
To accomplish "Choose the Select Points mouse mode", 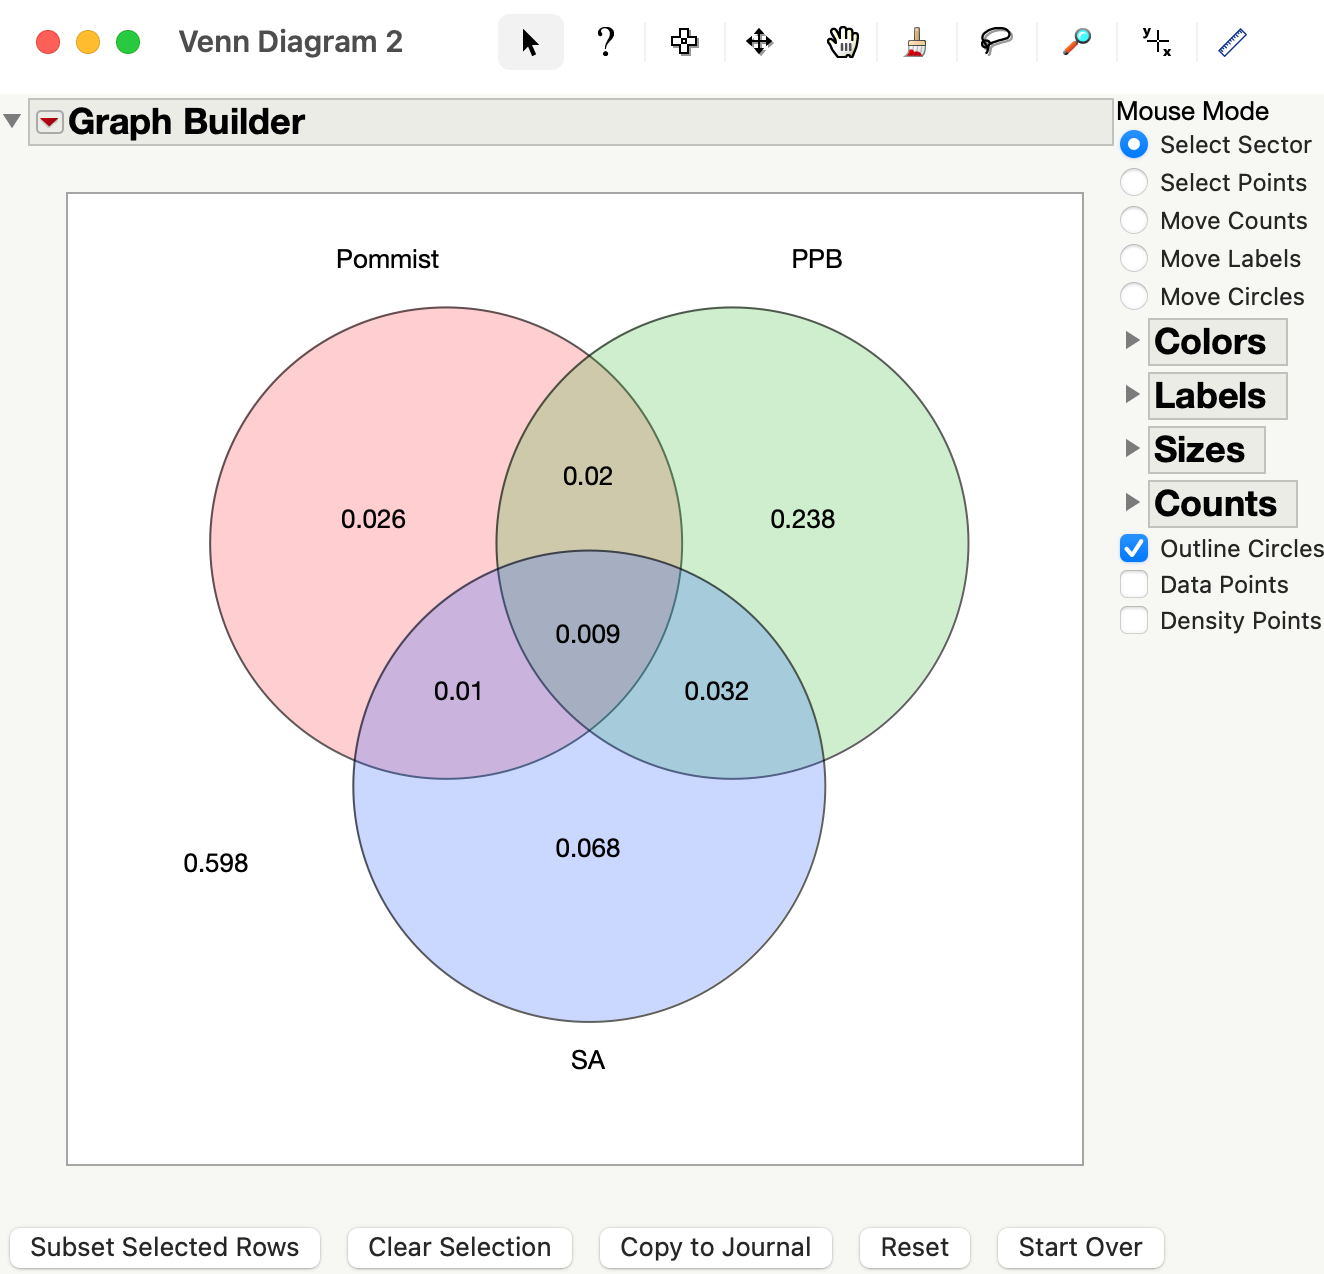I will point(1133,182).
